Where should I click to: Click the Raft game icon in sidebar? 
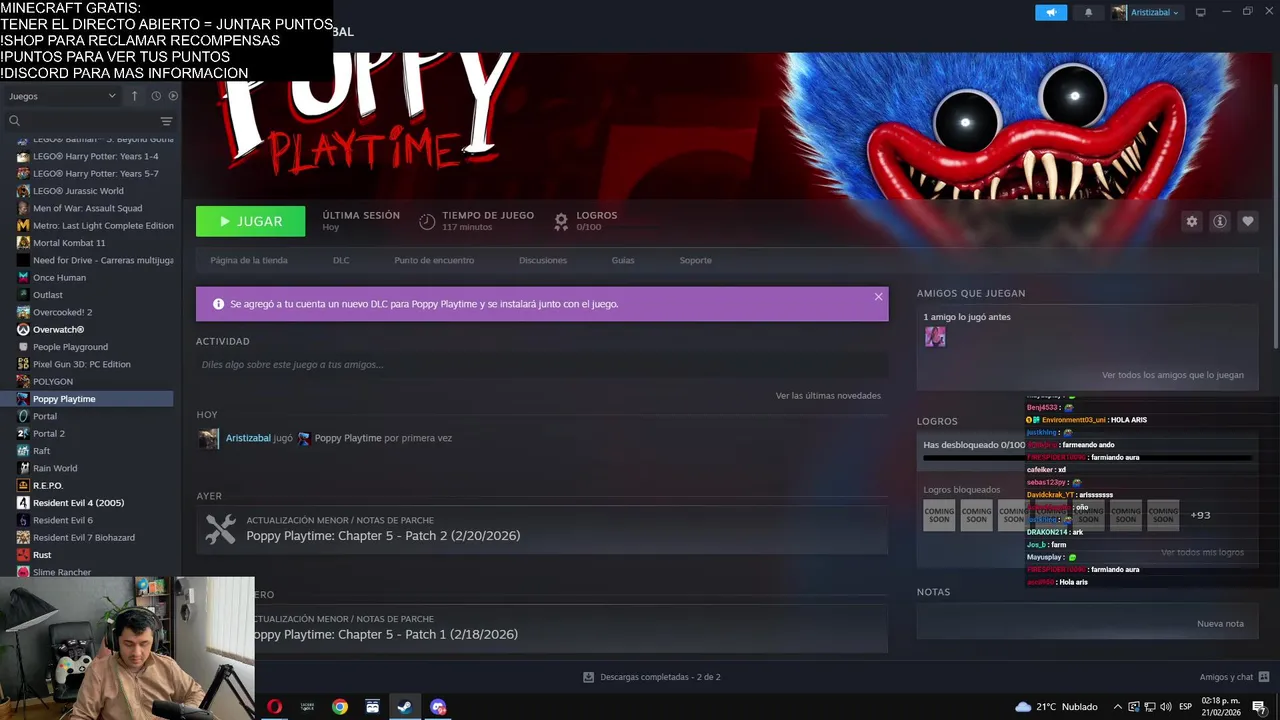click(23, 451)
